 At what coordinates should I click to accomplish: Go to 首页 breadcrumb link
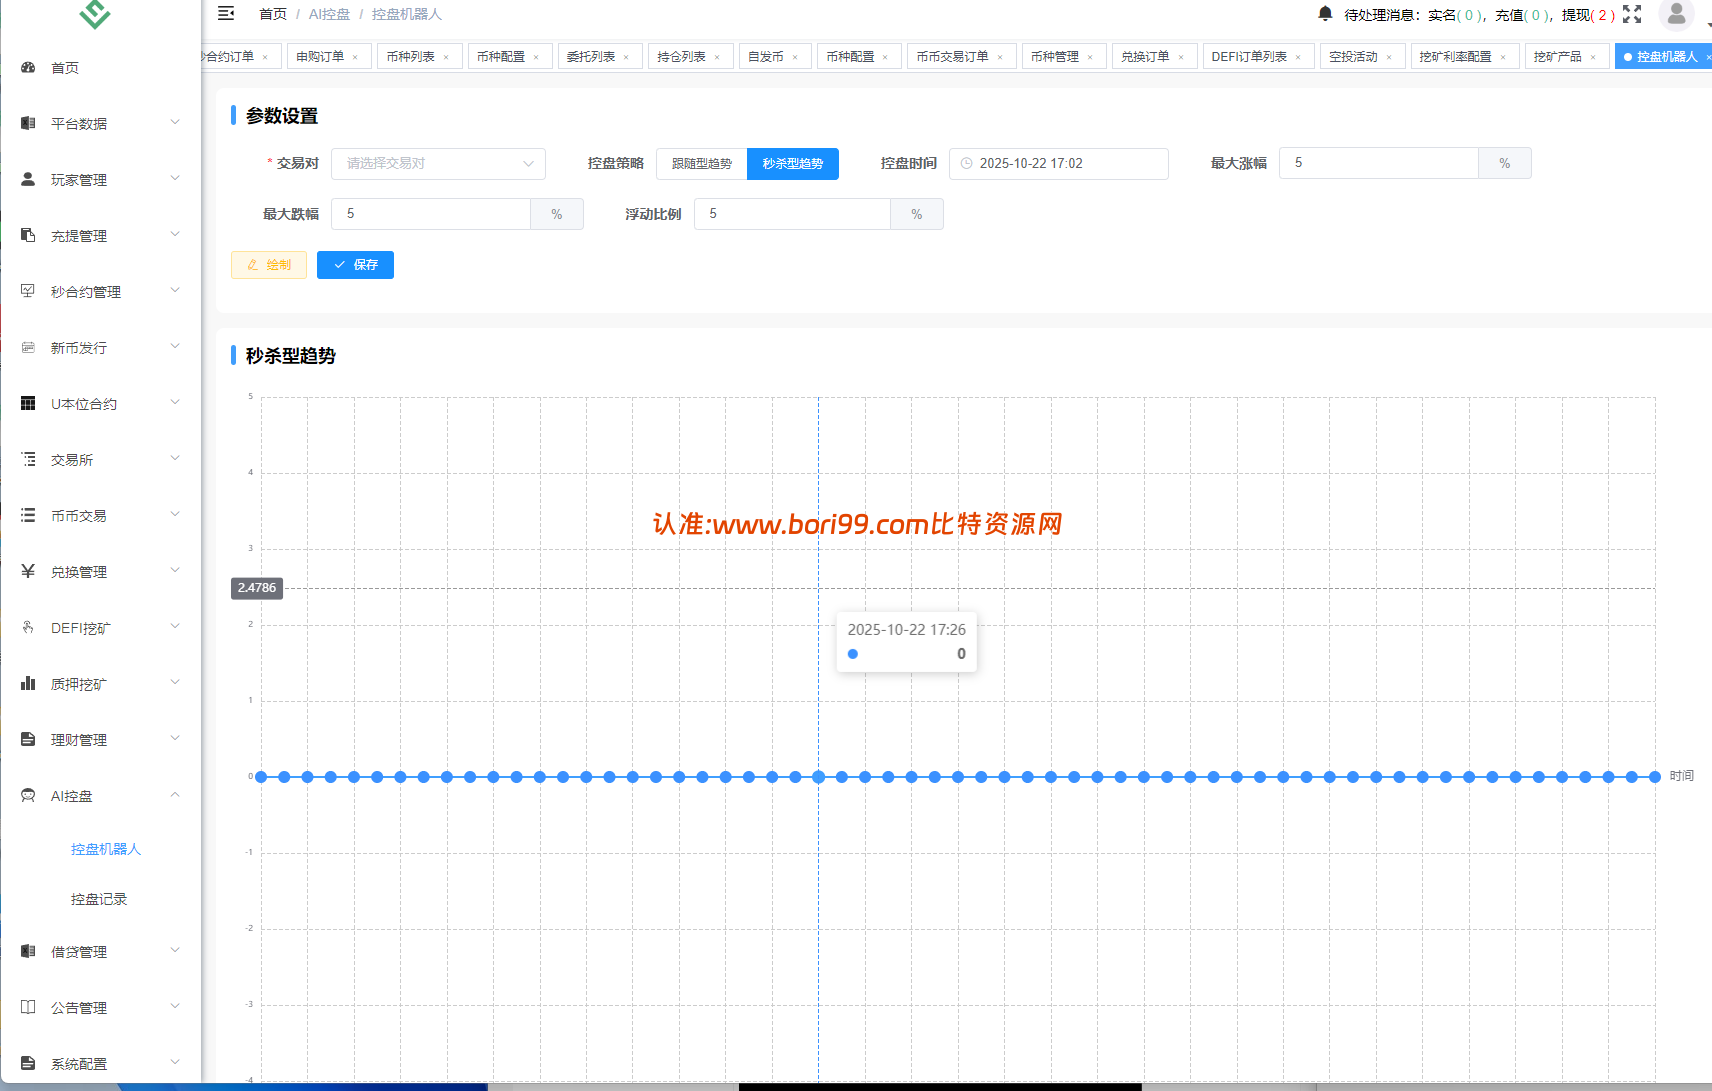[x=272, y=14]
